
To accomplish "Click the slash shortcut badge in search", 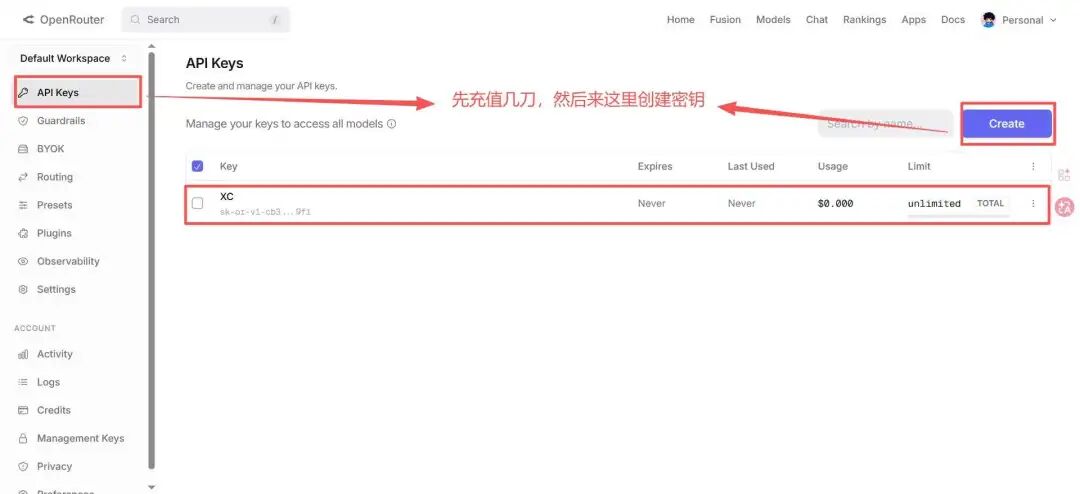I will pyautogui.click(x=275, y=20).
